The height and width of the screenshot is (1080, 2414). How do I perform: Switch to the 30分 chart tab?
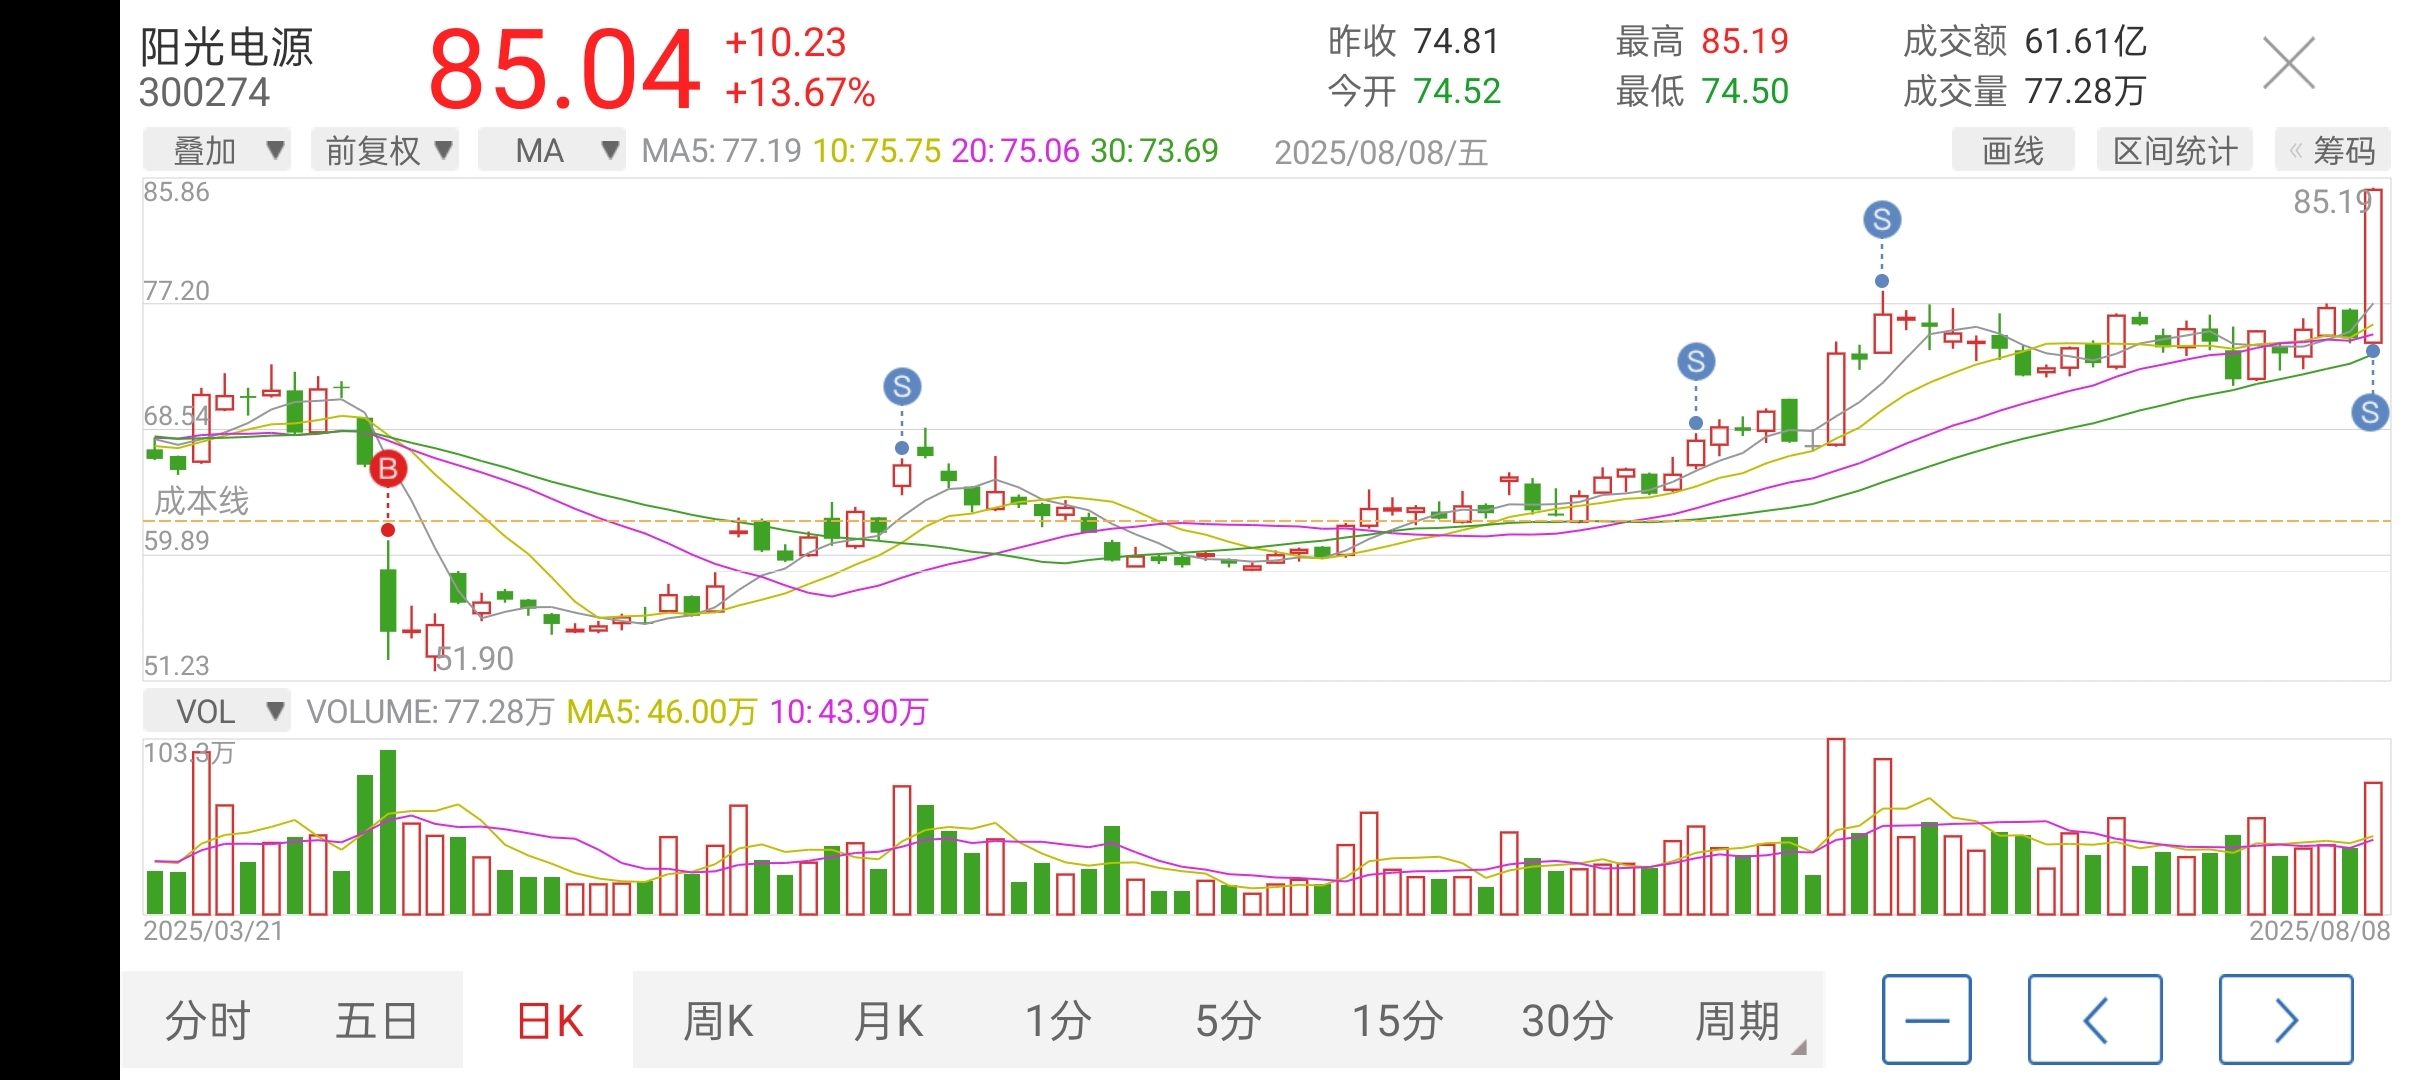tap(1568, 1021)
